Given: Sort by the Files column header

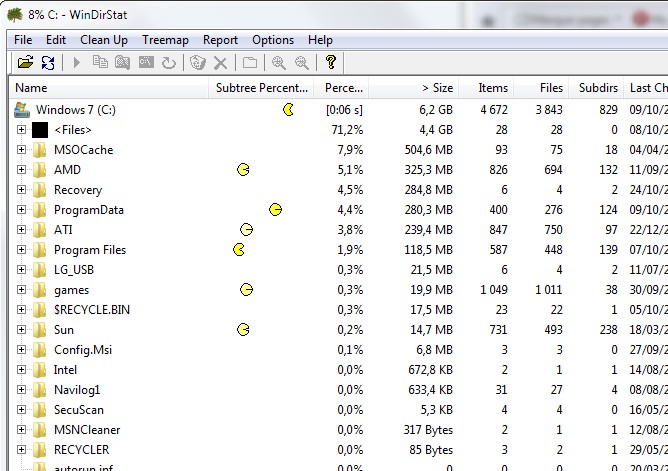Looking at the screenshot, I should click(541, 88).
